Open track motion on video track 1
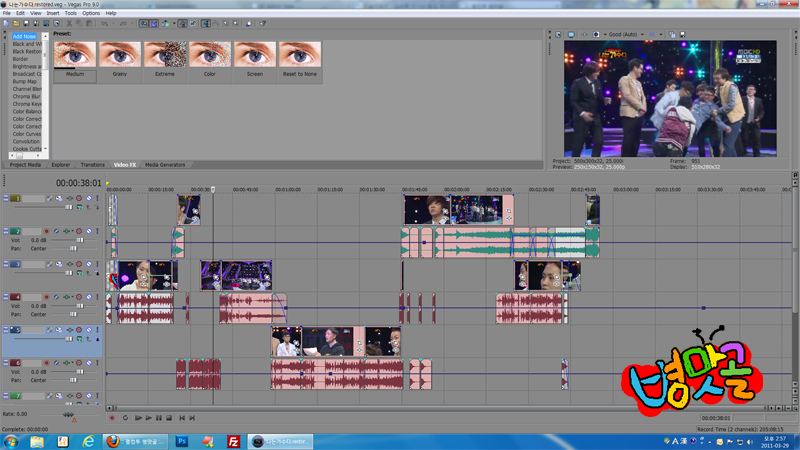800x450 pixels. [x=49, y=198]
